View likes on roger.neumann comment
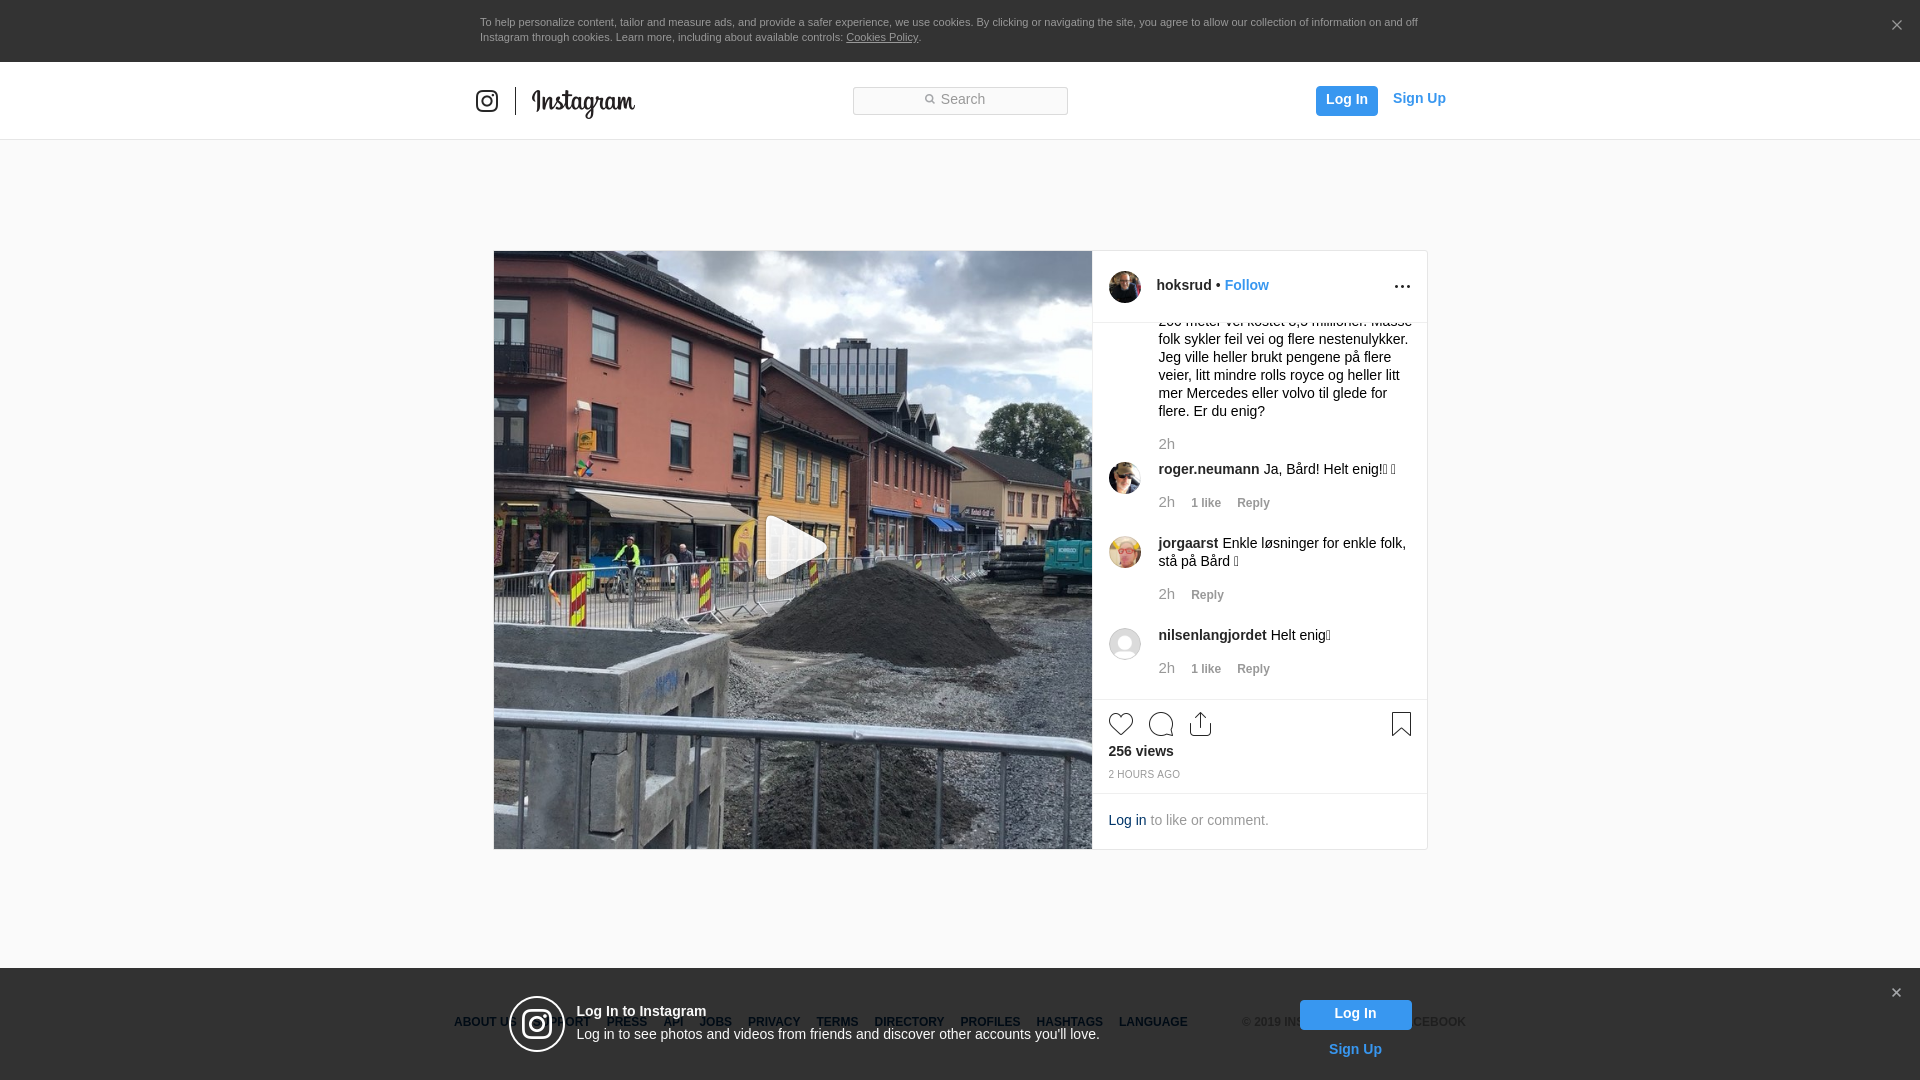The width and height of the screenshot is (1920, 1080). tap(1206, 503)
